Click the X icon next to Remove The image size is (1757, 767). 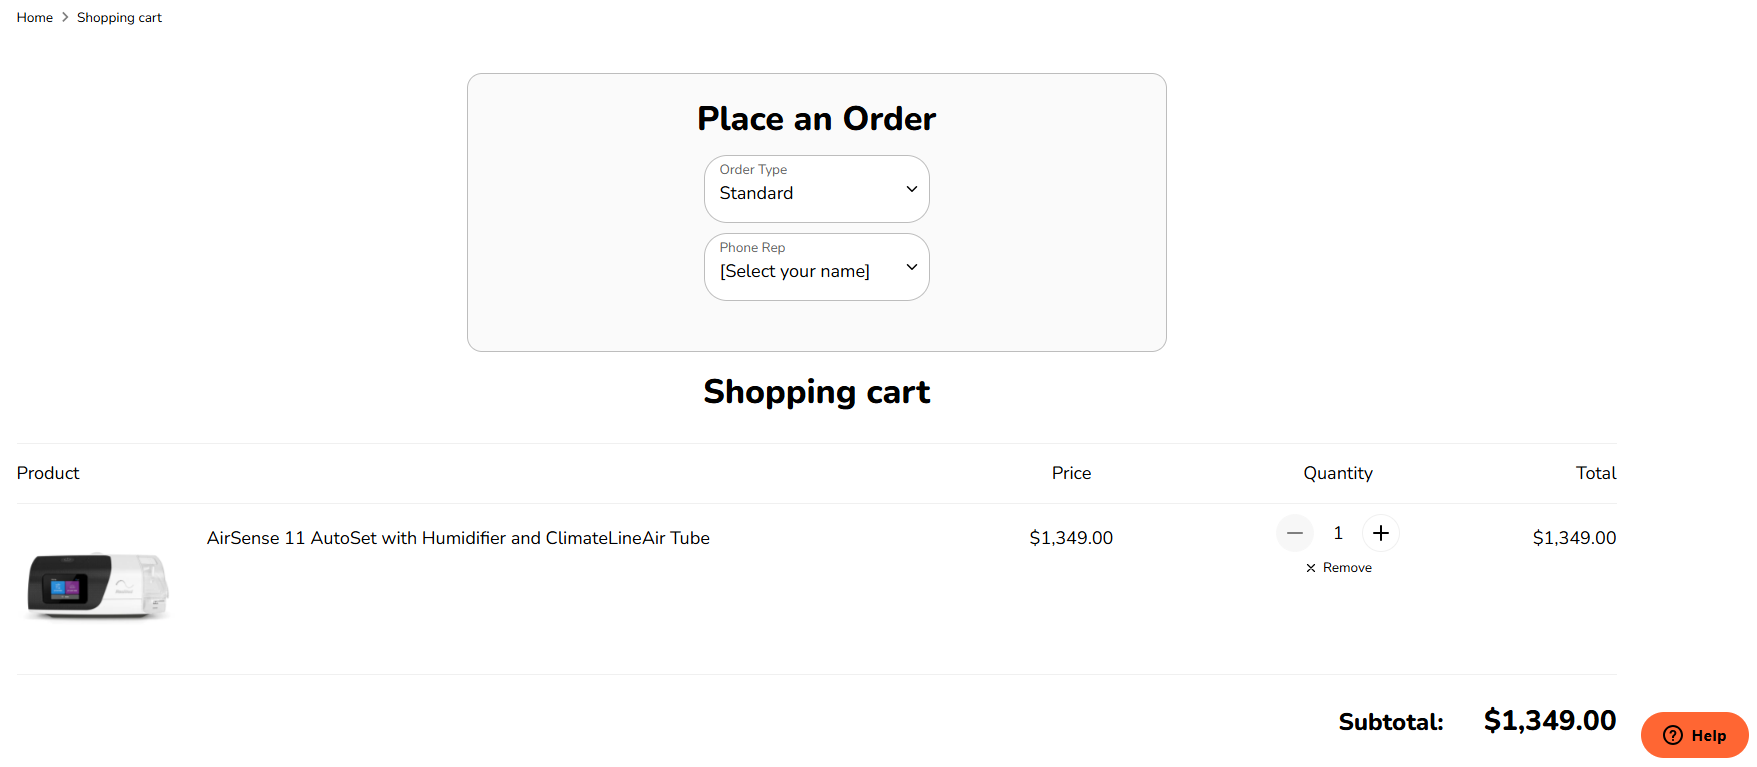(x=1311, y=567)
